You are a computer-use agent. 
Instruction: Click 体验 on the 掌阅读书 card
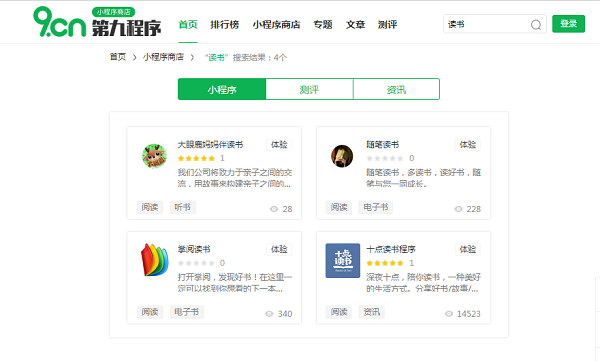pyautogui.click(x=279, y=250)
